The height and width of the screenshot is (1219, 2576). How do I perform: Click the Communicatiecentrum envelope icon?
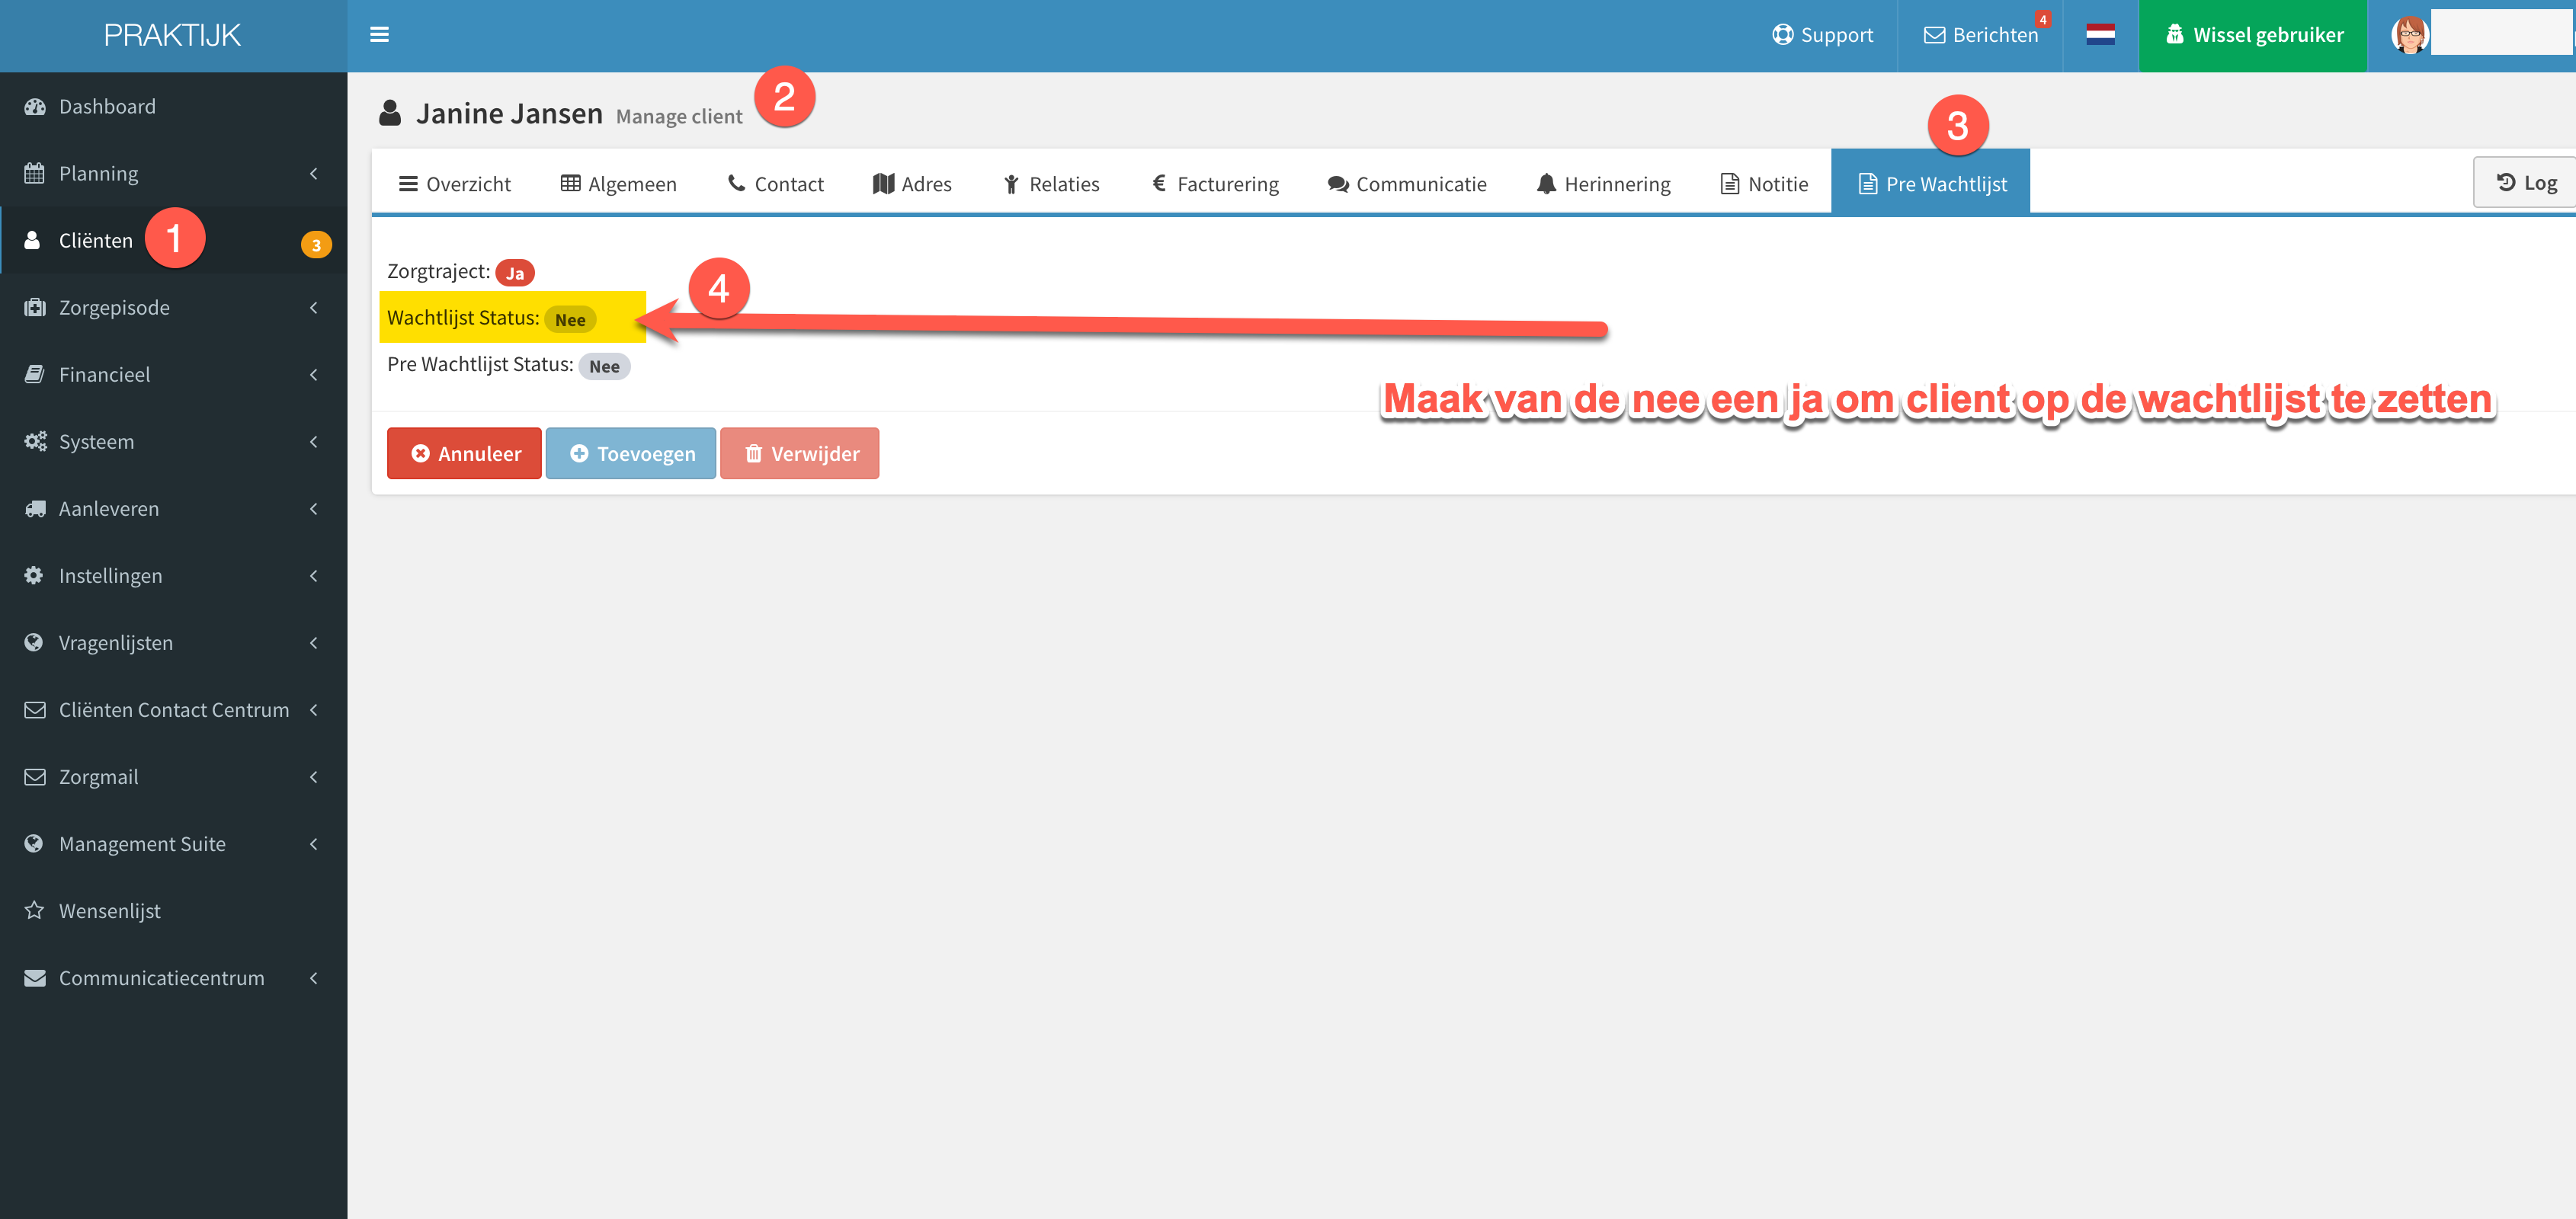coord(35,978)
